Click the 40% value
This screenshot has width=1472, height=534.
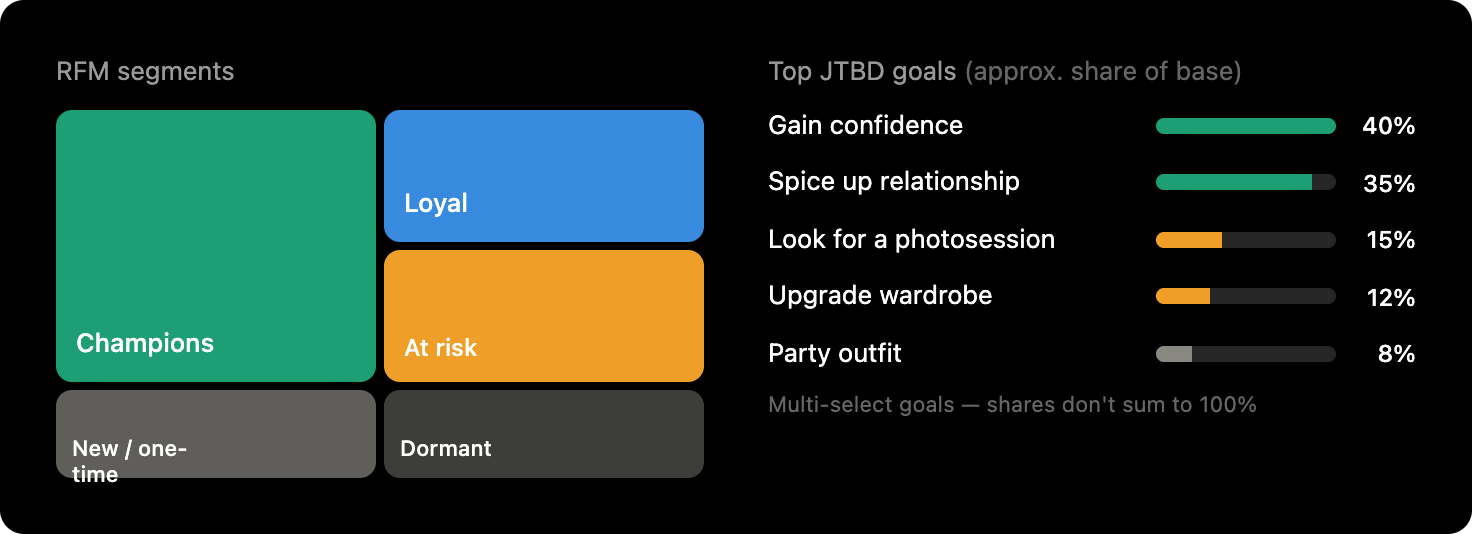pos(1389,126)
